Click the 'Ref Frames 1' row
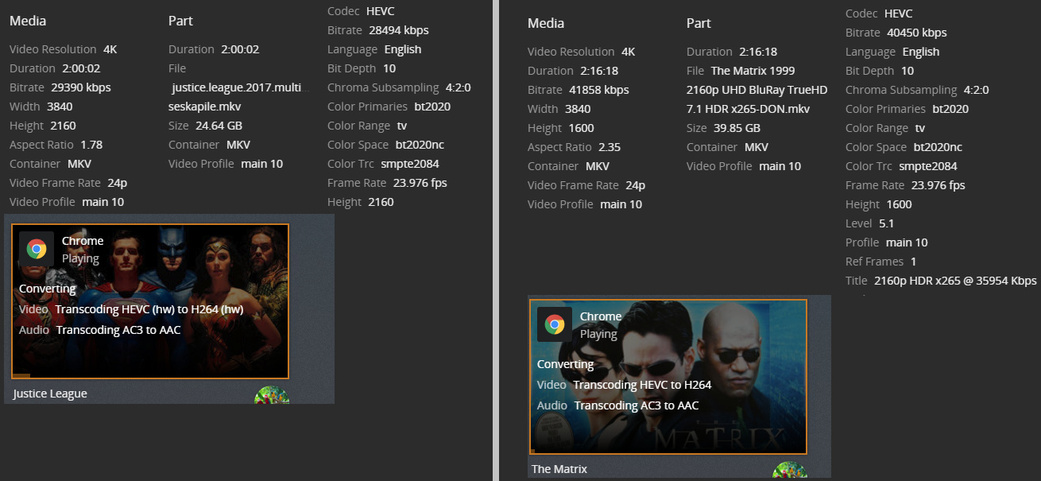Screen dimensions: 1041x481 (880, 261)
